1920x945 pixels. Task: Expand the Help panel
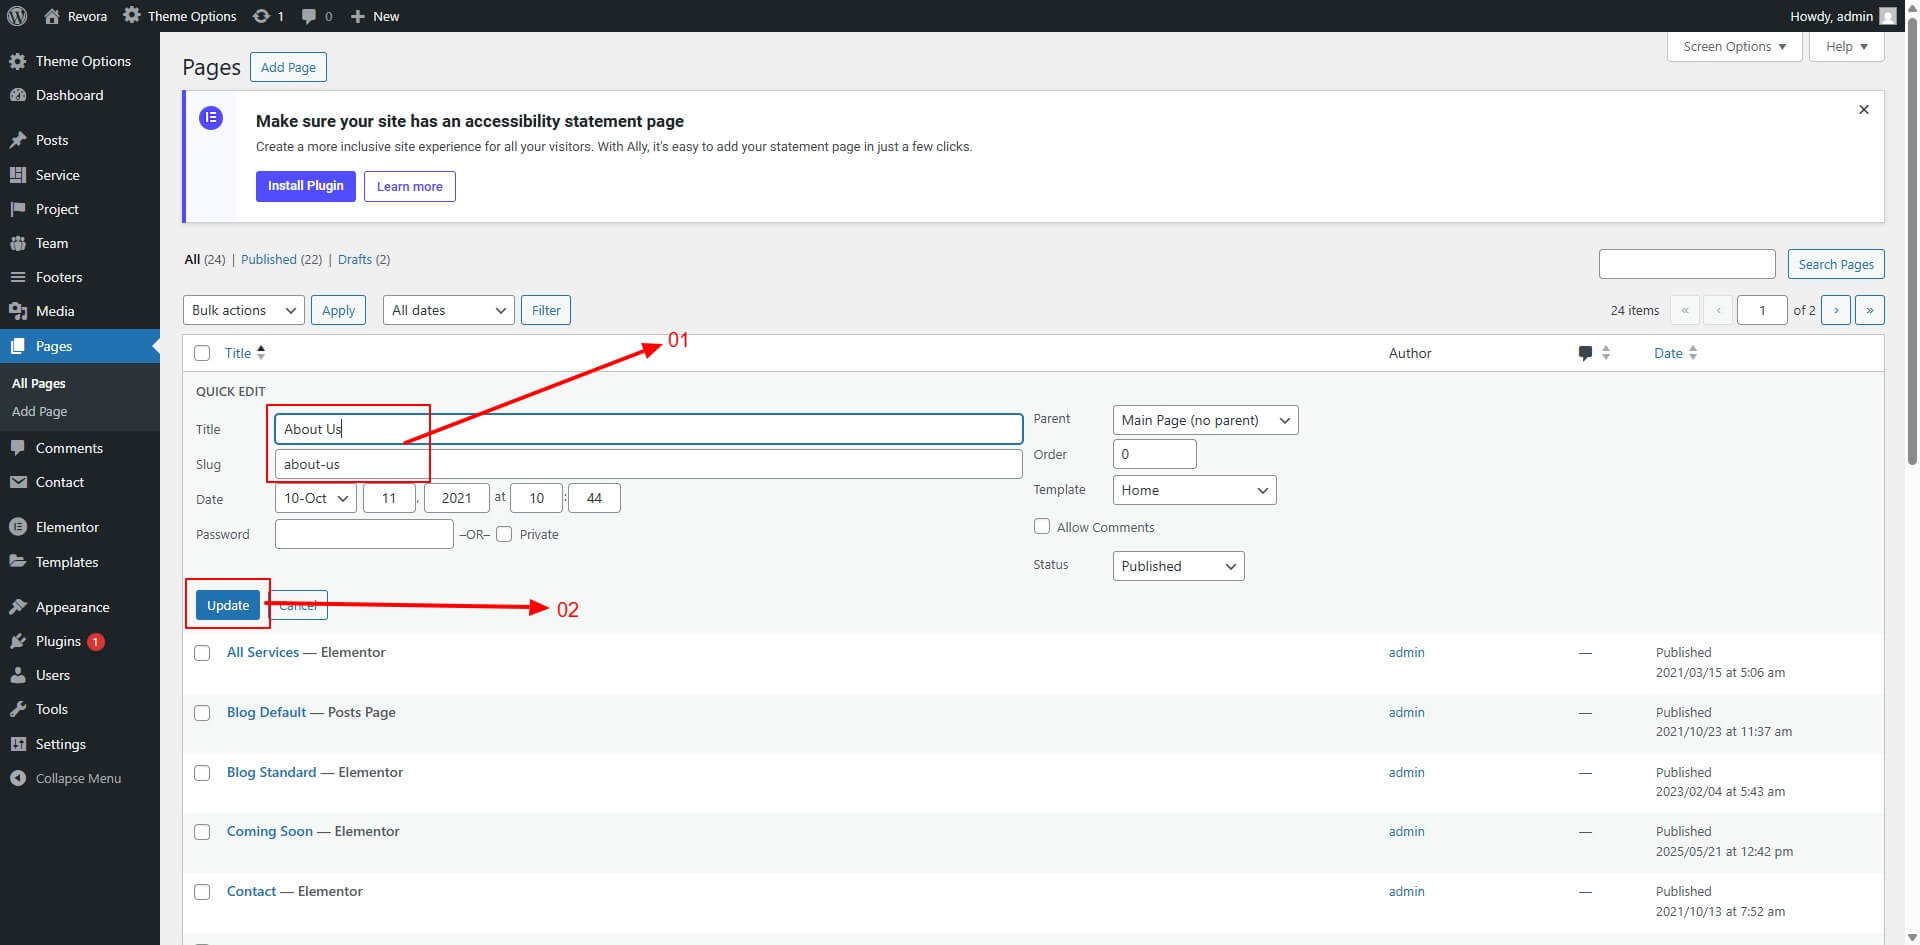pyautogui.click(x=1847, y=47)
